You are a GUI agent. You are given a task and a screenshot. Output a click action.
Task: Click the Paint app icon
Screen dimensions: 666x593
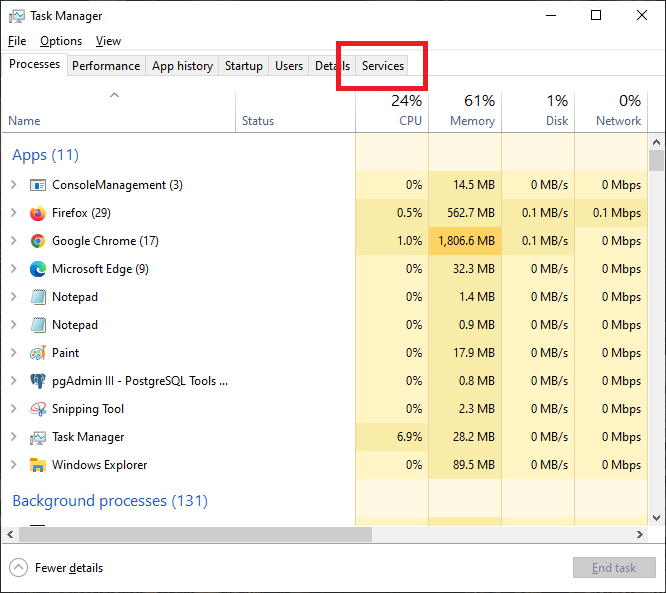(x=38, y=353)
